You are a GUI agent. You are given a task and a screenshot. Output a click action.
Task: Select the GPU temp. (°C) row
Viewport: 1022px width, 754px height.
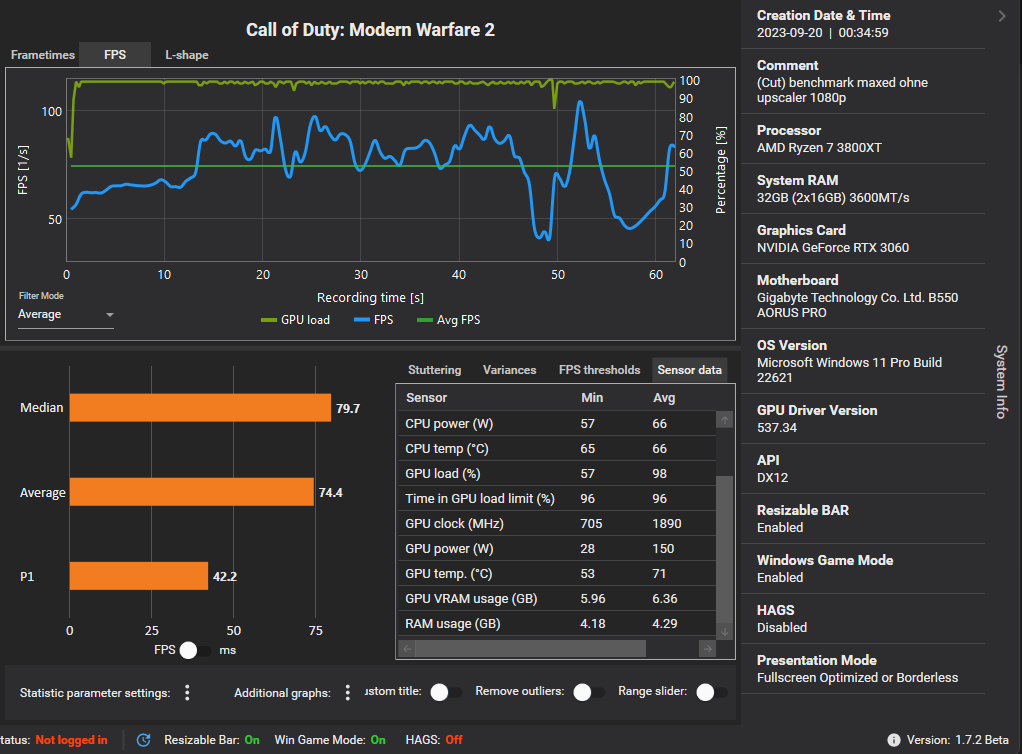click(557, 573)
